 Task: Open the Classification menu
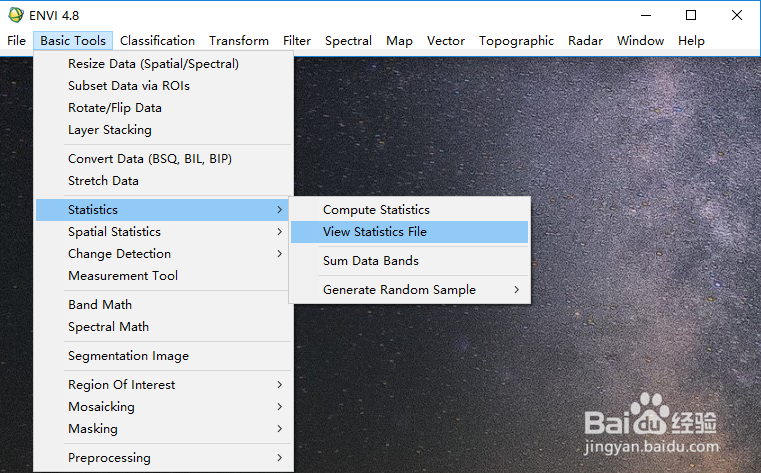click(x=157, y=41)
